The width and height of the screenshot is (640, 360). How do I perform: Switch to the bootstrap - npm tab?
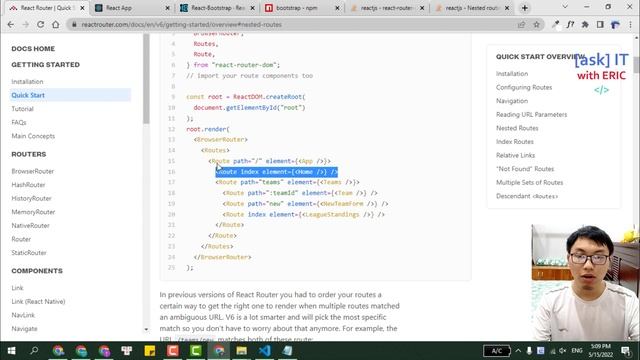302,8
